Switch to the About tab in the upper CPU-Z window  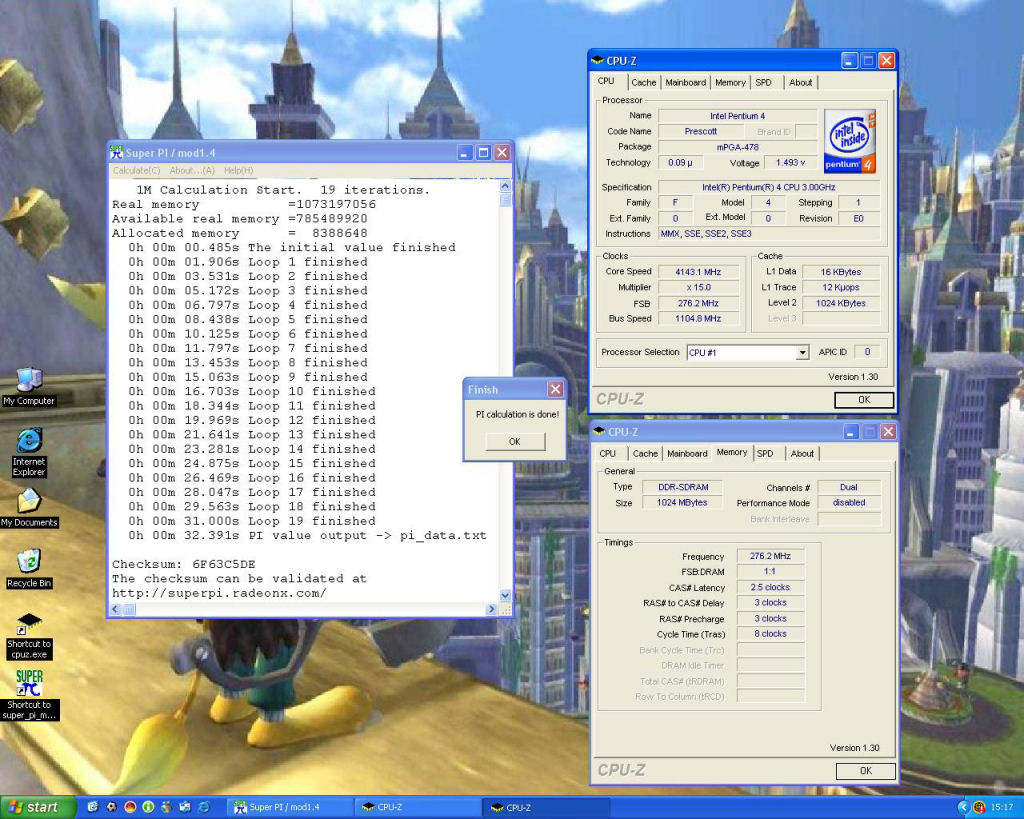coord(801,82)
